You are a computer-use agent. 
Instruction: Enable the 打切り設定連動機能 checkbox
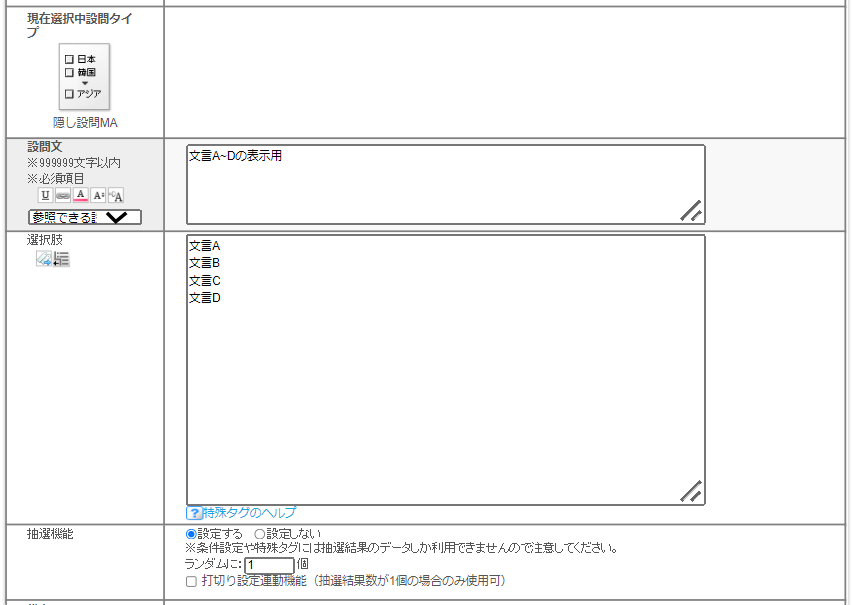191,581
